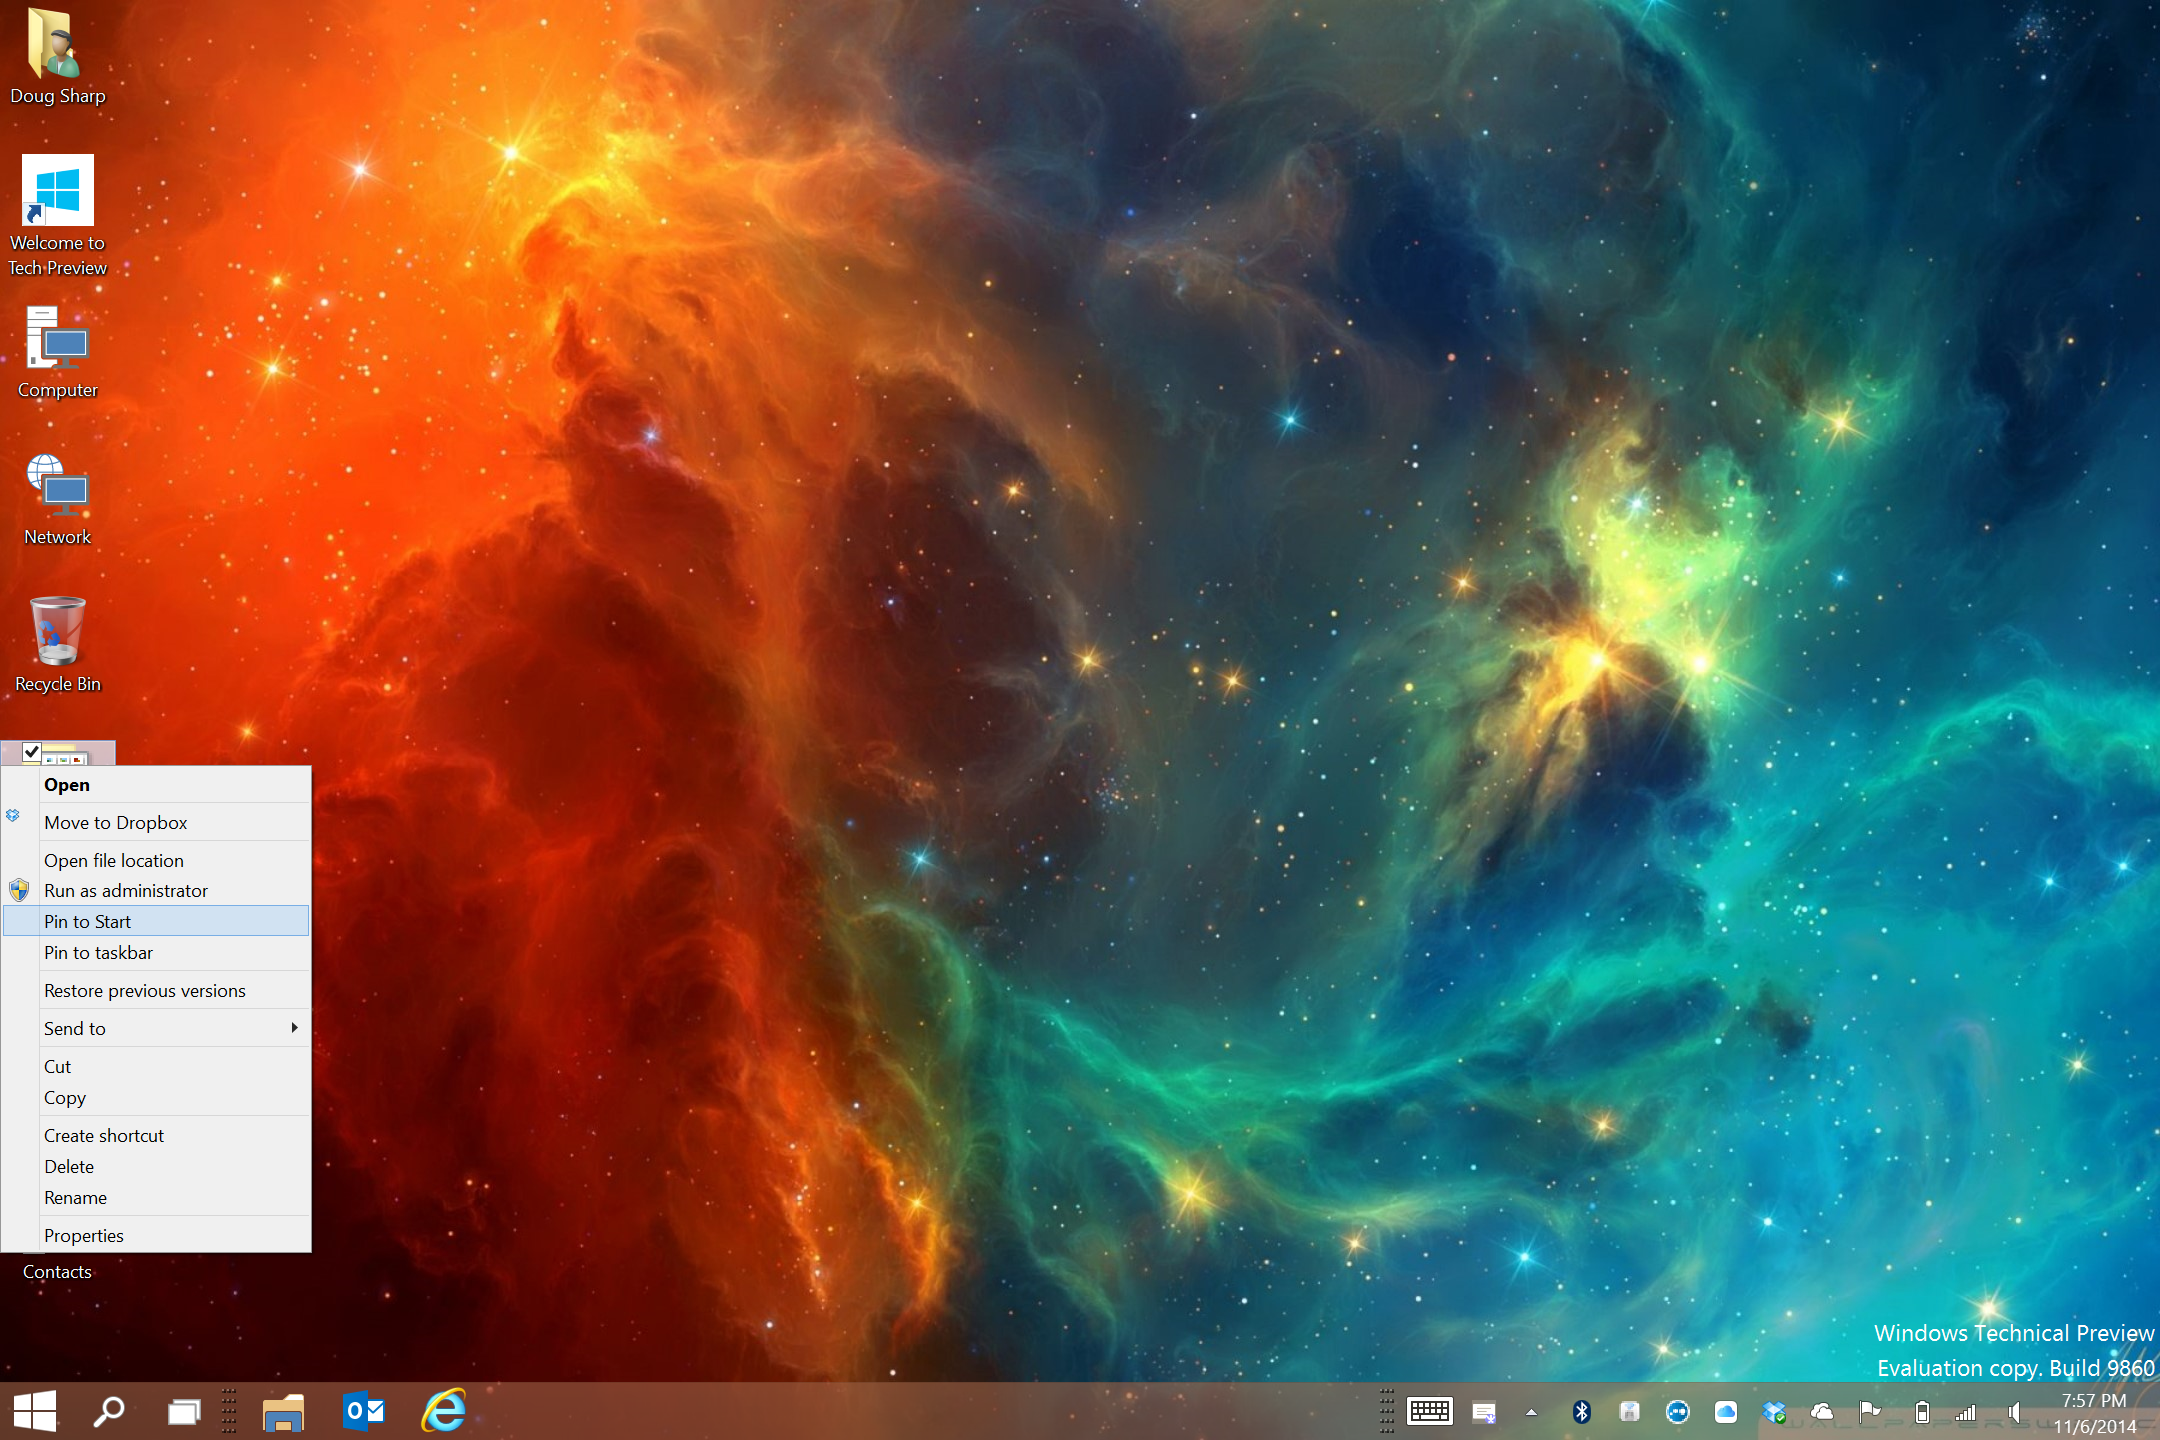Viewport: 2160px width, 1440px height.
Task: Launch Outlook from the taskbar
Action: (x=363, y=1411)
